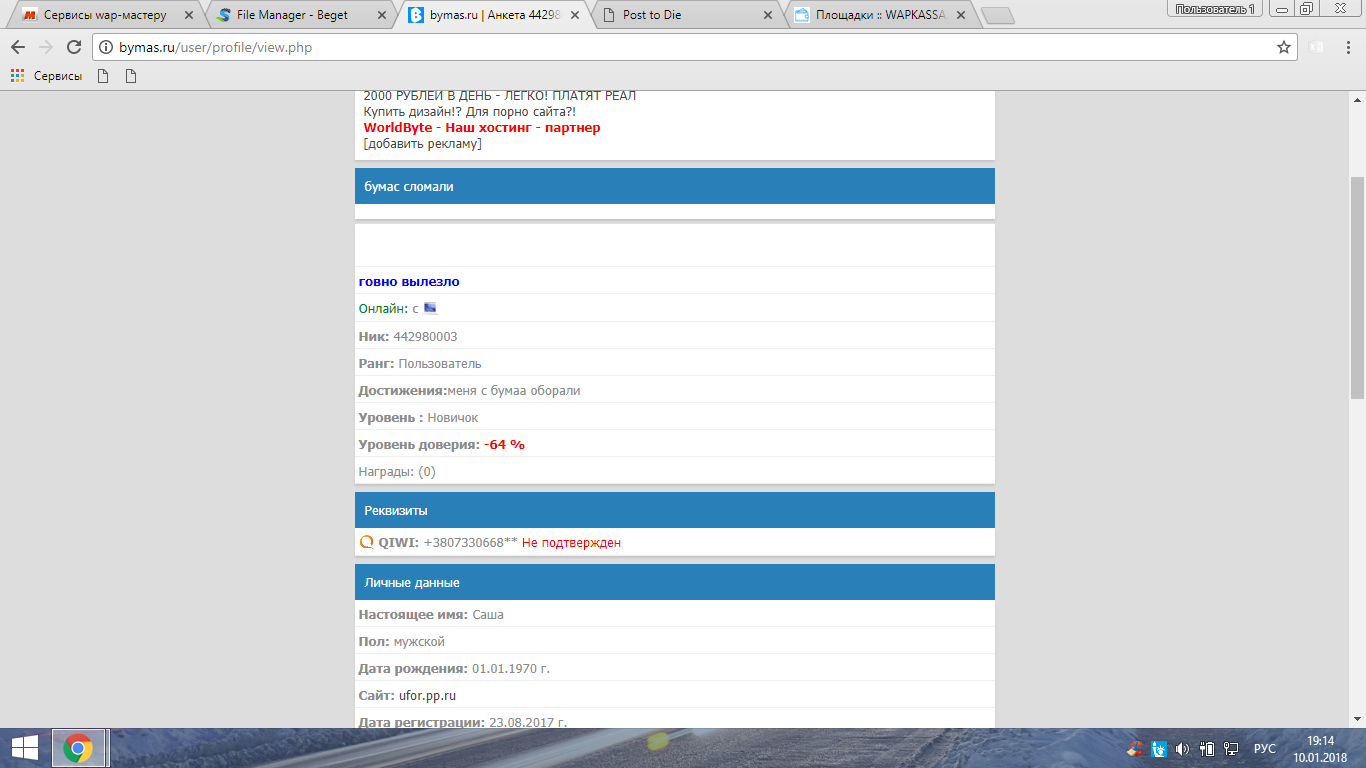
Task: Click the CCleaner tray icon
Action: [1135, 748]
